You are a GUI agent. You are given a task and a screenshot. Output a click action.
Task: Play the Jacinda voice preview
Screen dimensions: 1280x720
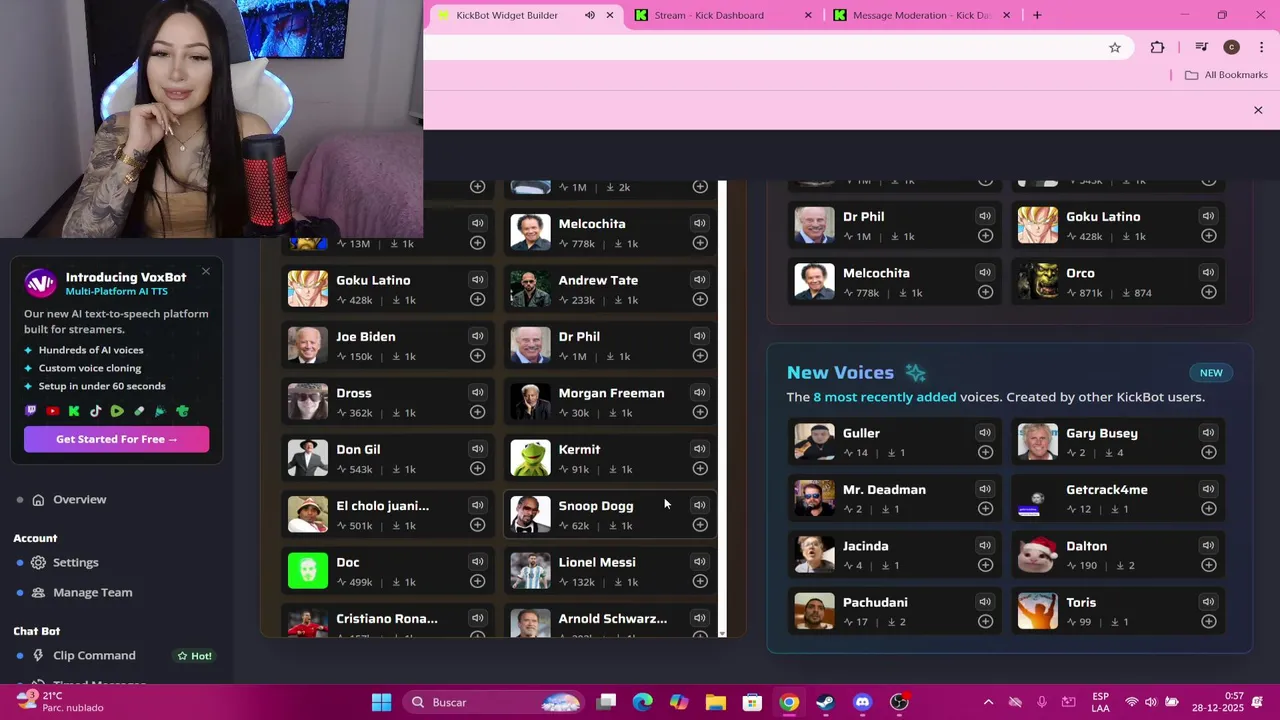[x=985, y=546]
